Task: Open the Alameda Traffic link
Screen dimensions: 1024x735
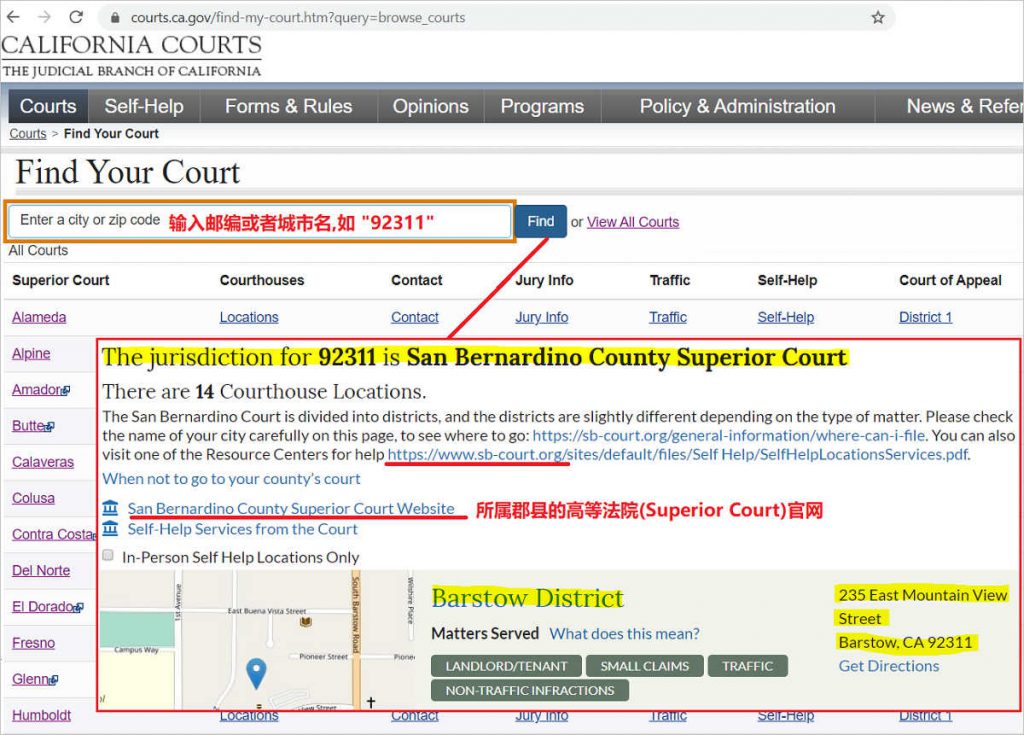Action: click(x=667, y=318)
